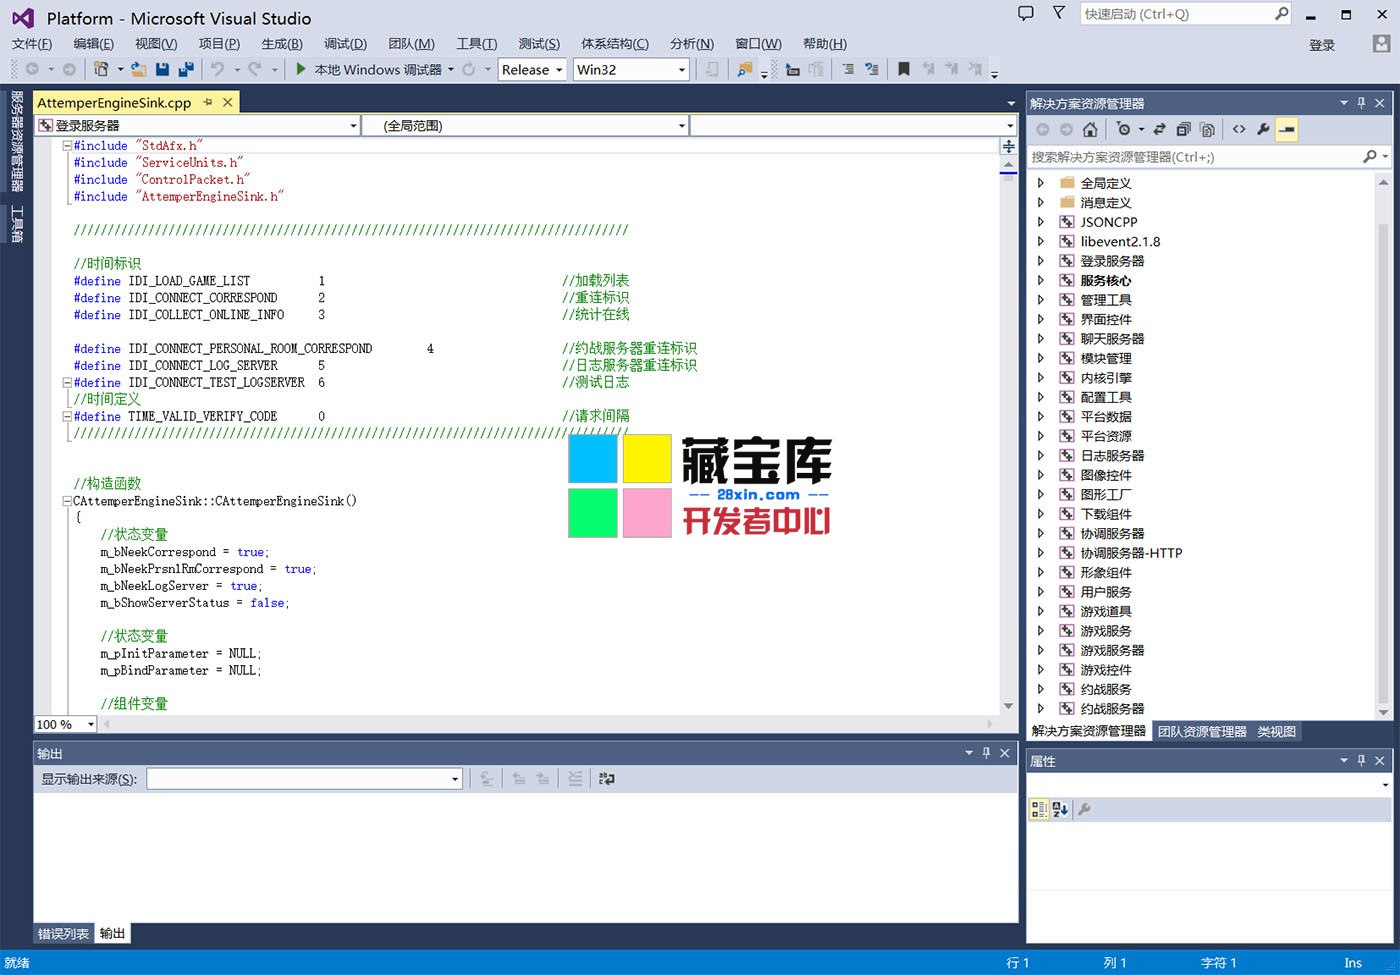
Task: Click the Preview Selected Items icon
Action: point(1287,129)
